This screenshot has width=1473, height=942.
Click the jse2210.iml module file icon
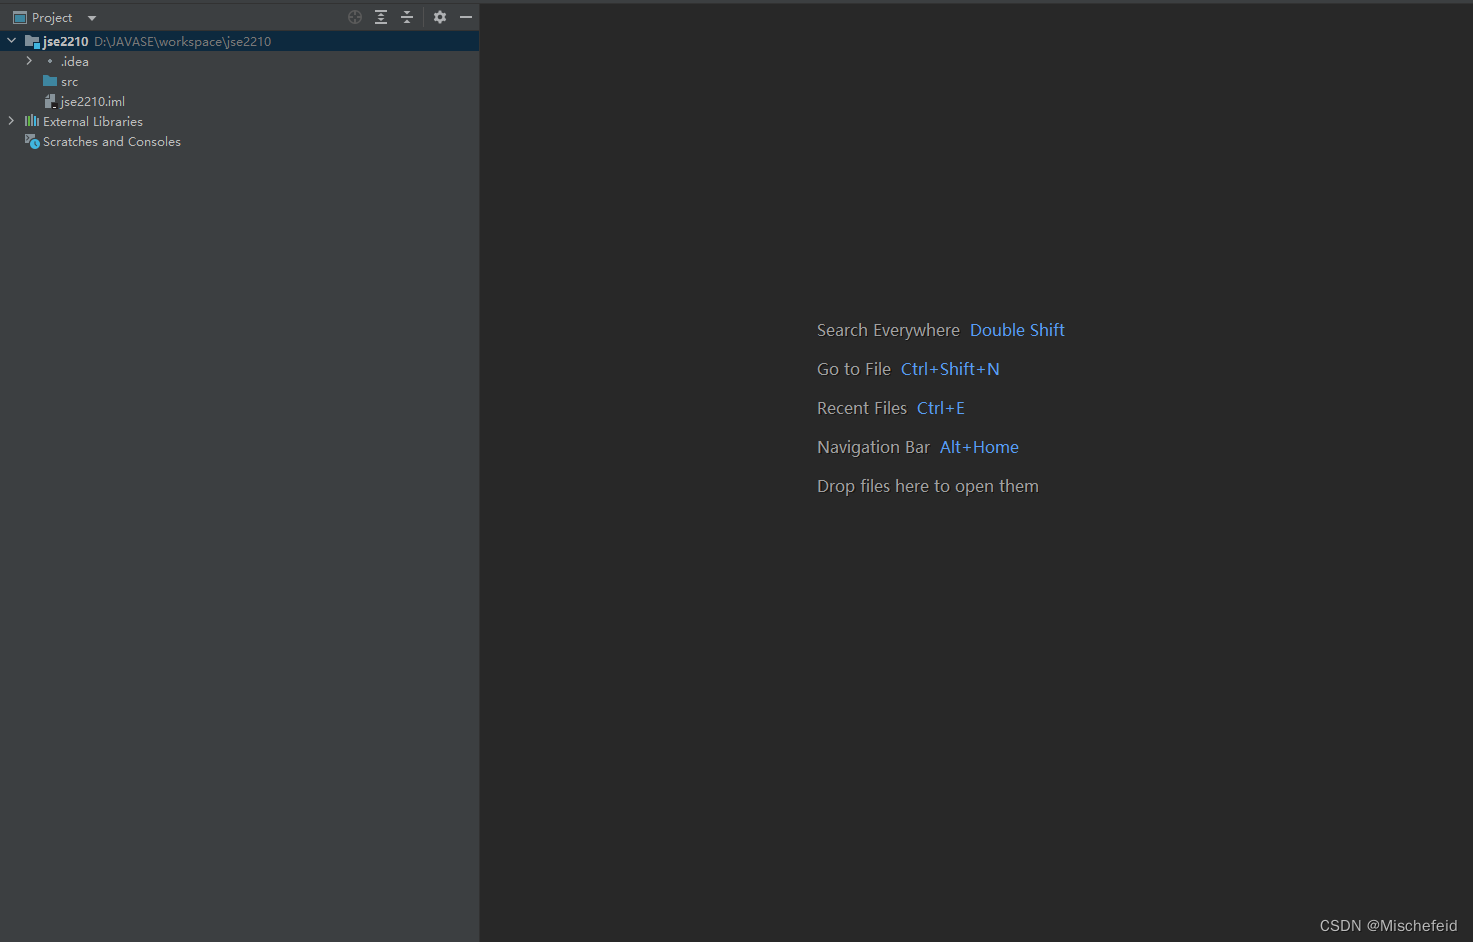[51, 101]
